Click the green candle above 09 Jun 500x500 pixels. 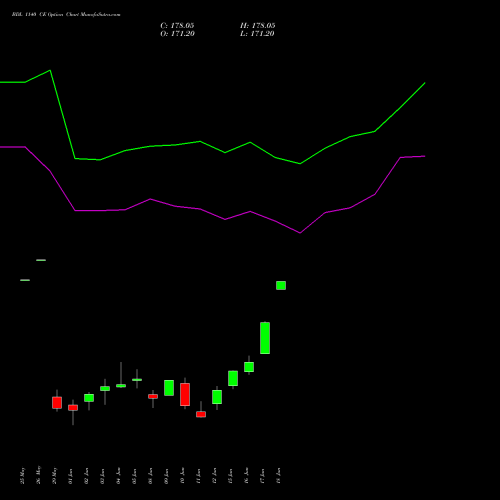[169, 388]
